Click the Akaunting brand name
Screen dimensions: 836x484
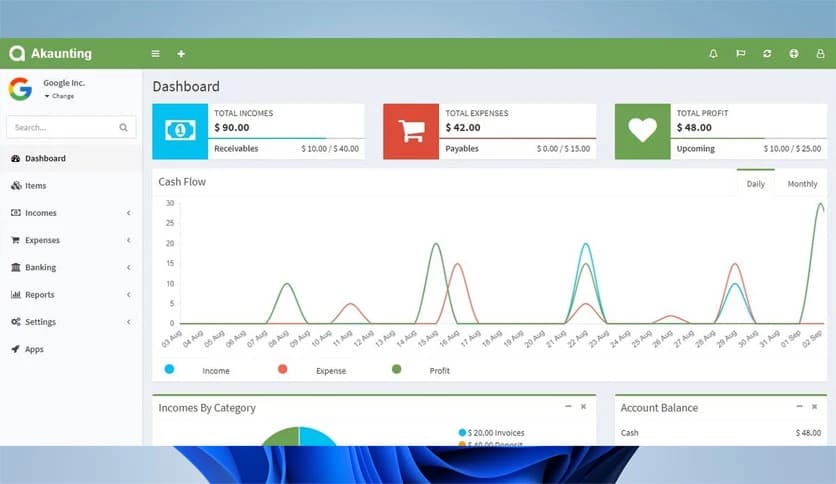click(61, 53)
